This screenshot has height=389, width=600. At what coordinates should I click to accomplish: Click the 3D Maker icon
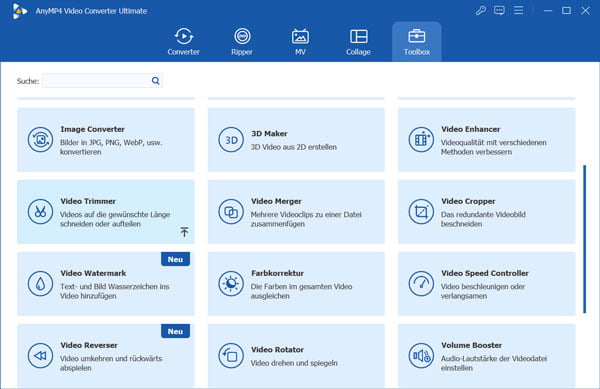pyautogui.click(x=231, y=140)
